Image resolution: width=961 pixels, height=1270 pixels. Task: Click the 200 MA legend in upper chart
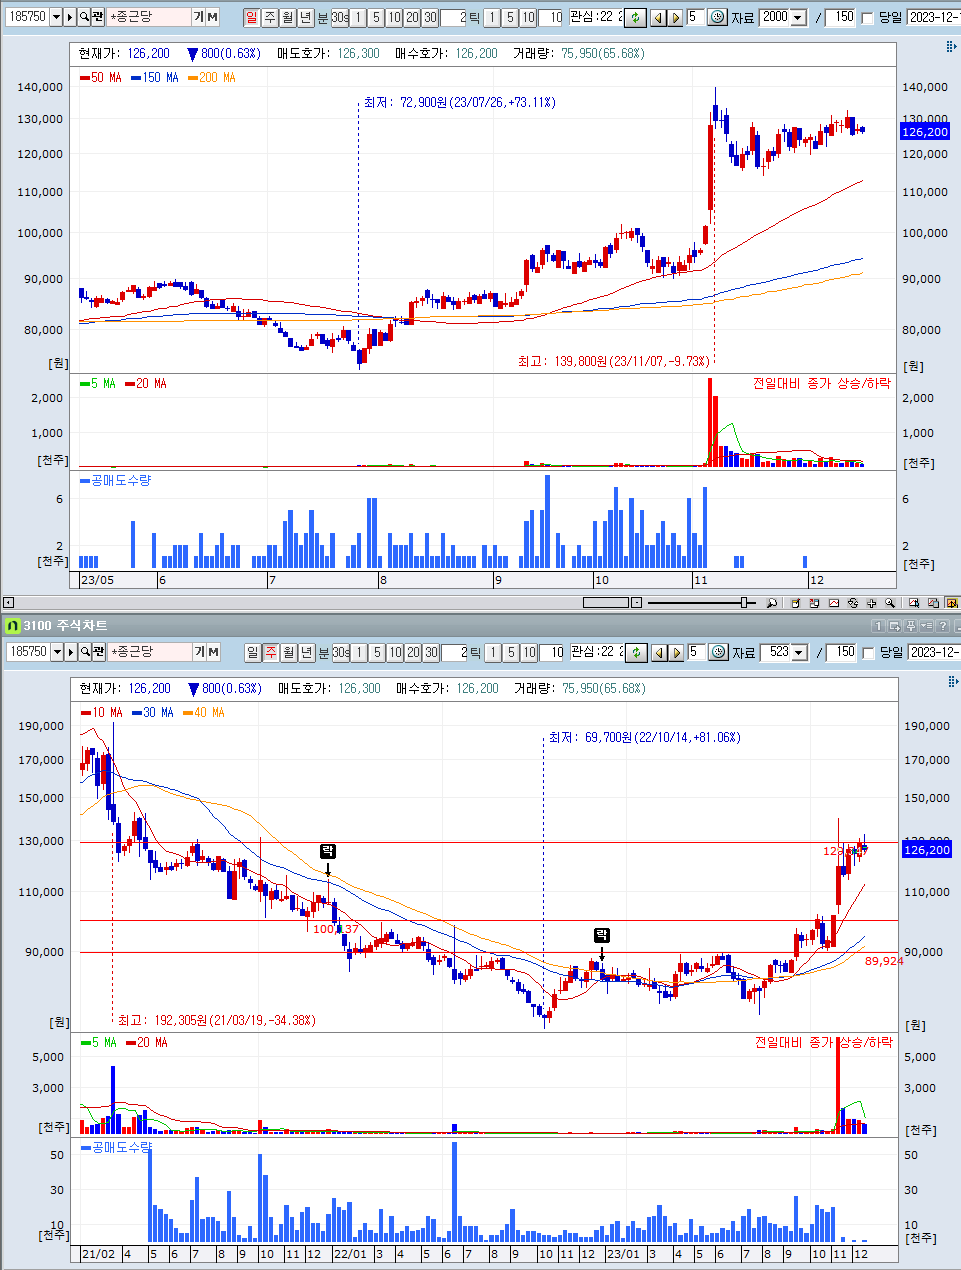tap(212, 77)
